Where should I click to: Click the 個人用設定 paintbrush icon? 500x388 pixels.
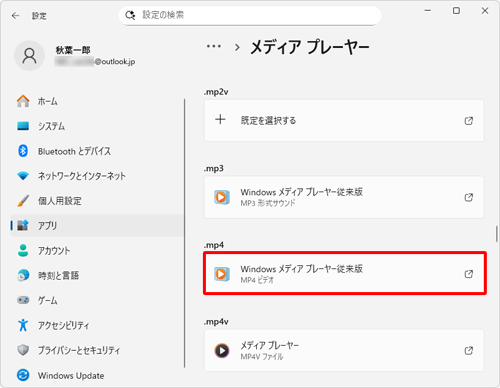coord(23,201)
